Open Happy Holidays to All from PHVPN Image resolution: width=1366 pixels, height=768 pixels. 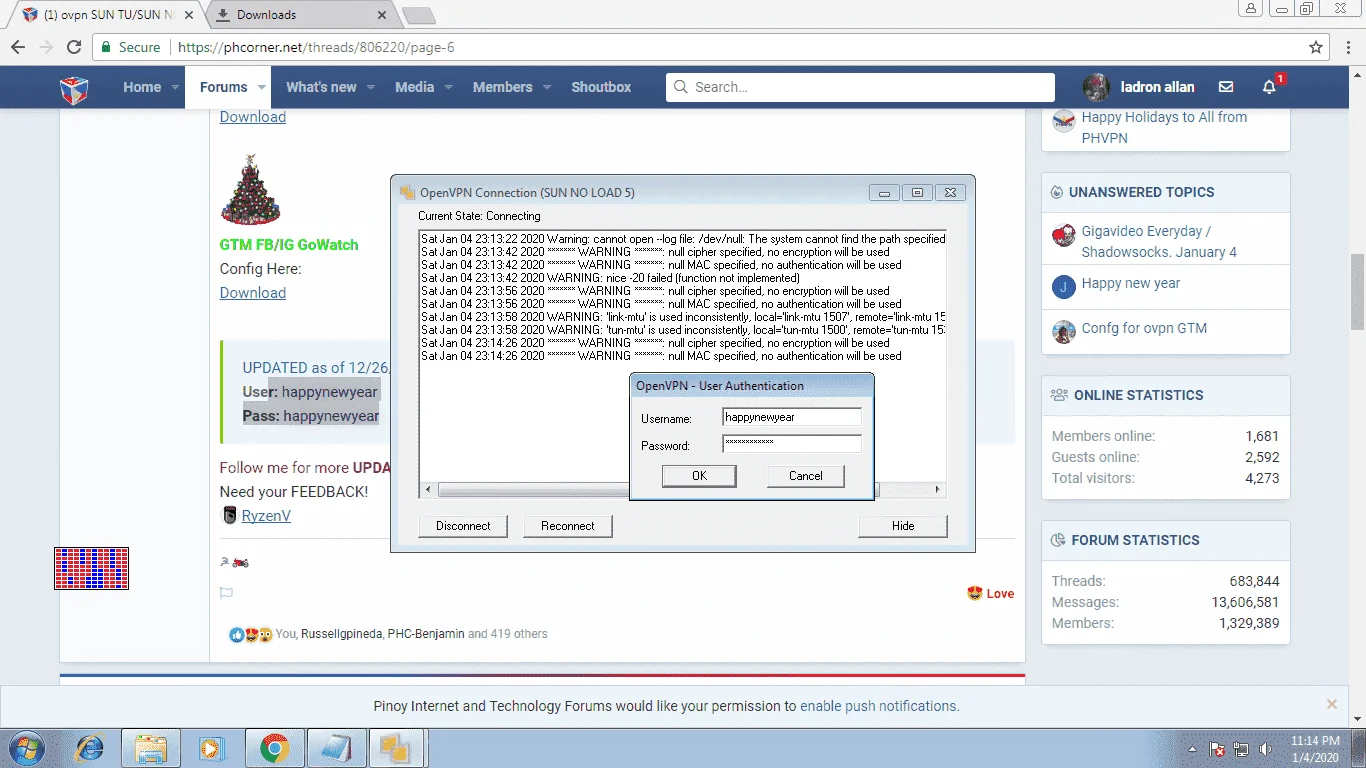click(x=1164, y=127)
